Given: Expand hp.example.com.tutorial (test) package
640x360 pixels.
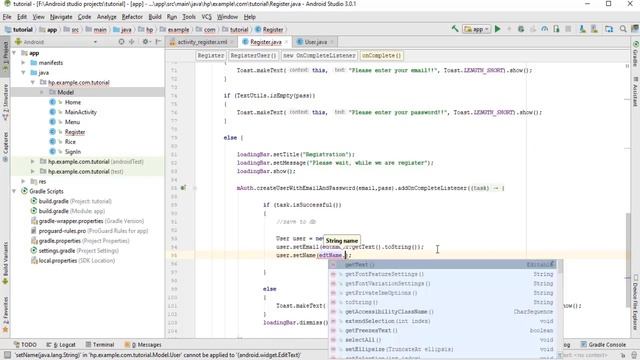Looking at the screenshot, I should (33, 171).
